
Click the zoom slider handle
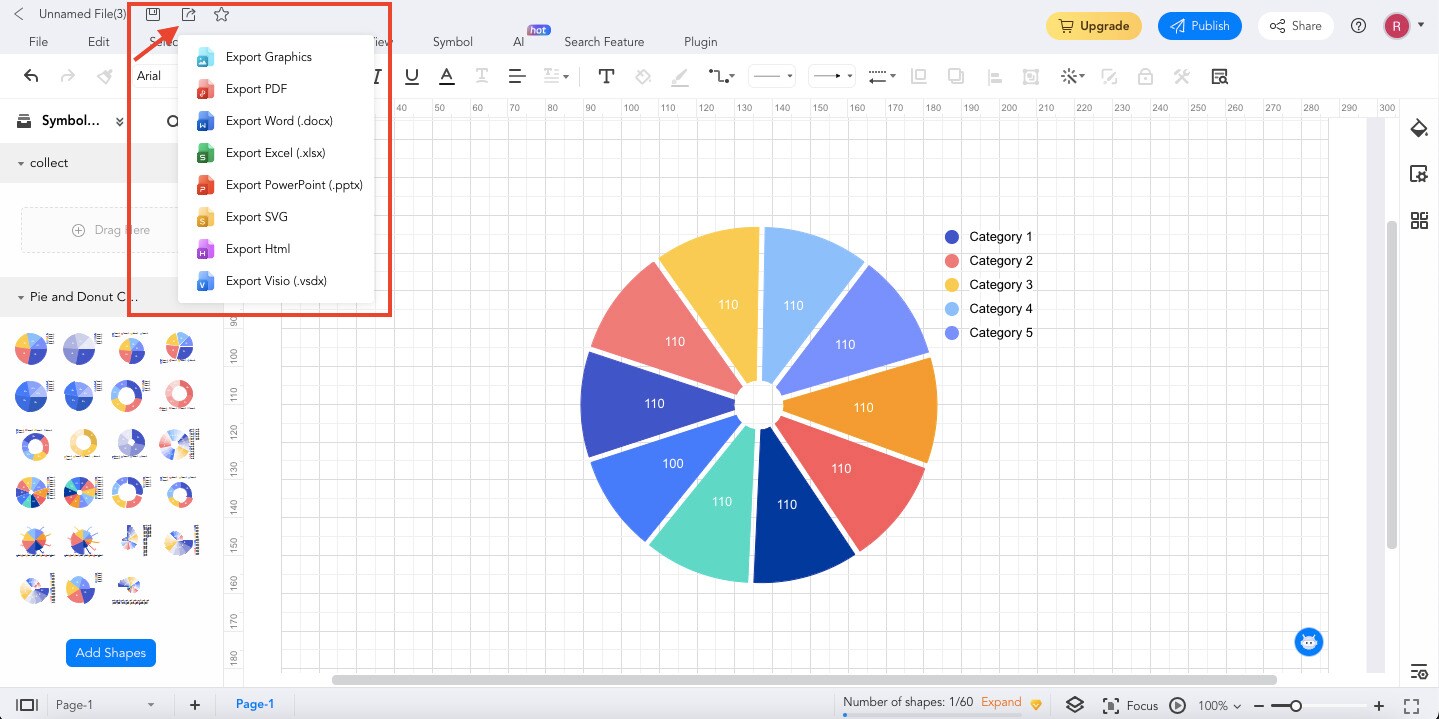[1294, 706]
